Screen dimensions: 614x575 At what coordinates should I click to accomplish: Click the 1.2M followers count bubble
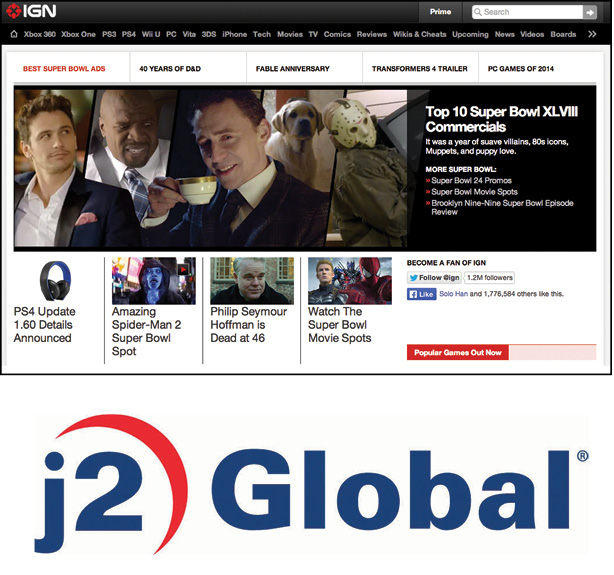[x=491, y=277]
